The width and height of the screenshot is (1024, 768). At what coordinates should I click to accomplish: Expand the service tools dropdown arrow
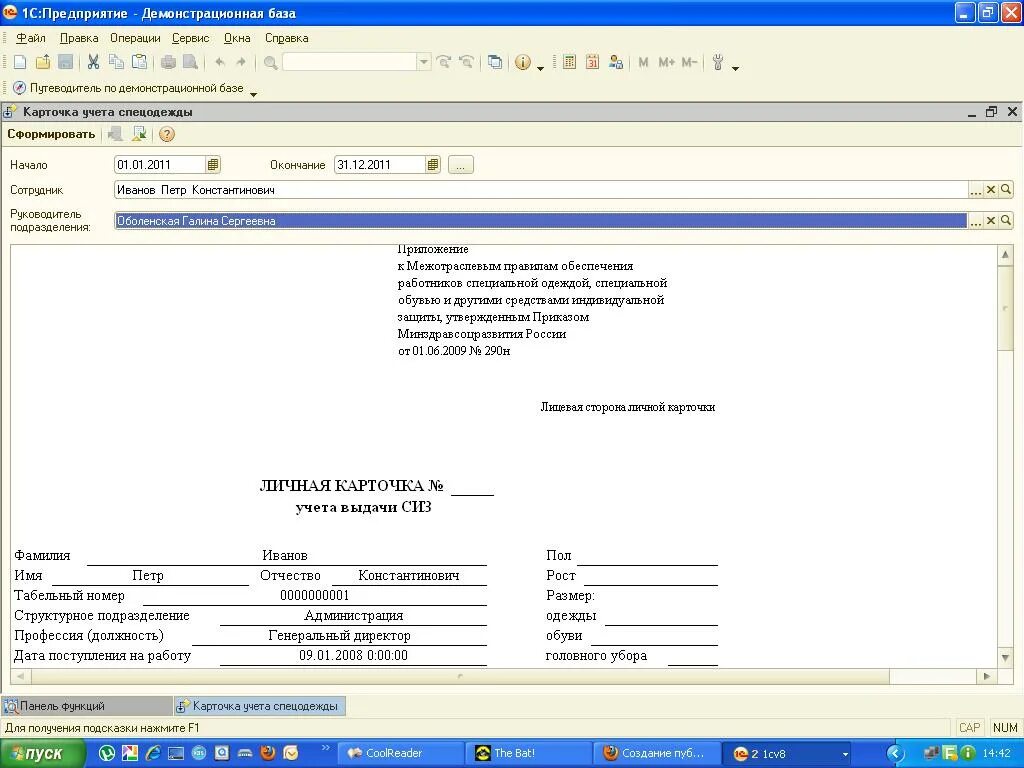click(735, 68)
